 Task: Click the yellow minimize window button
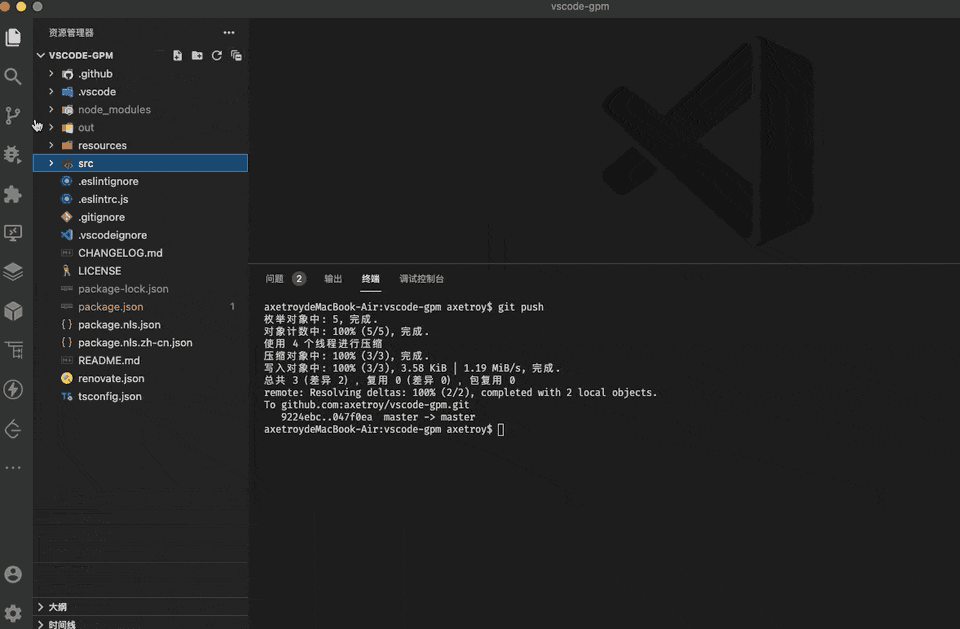click(x=21, y=6)
